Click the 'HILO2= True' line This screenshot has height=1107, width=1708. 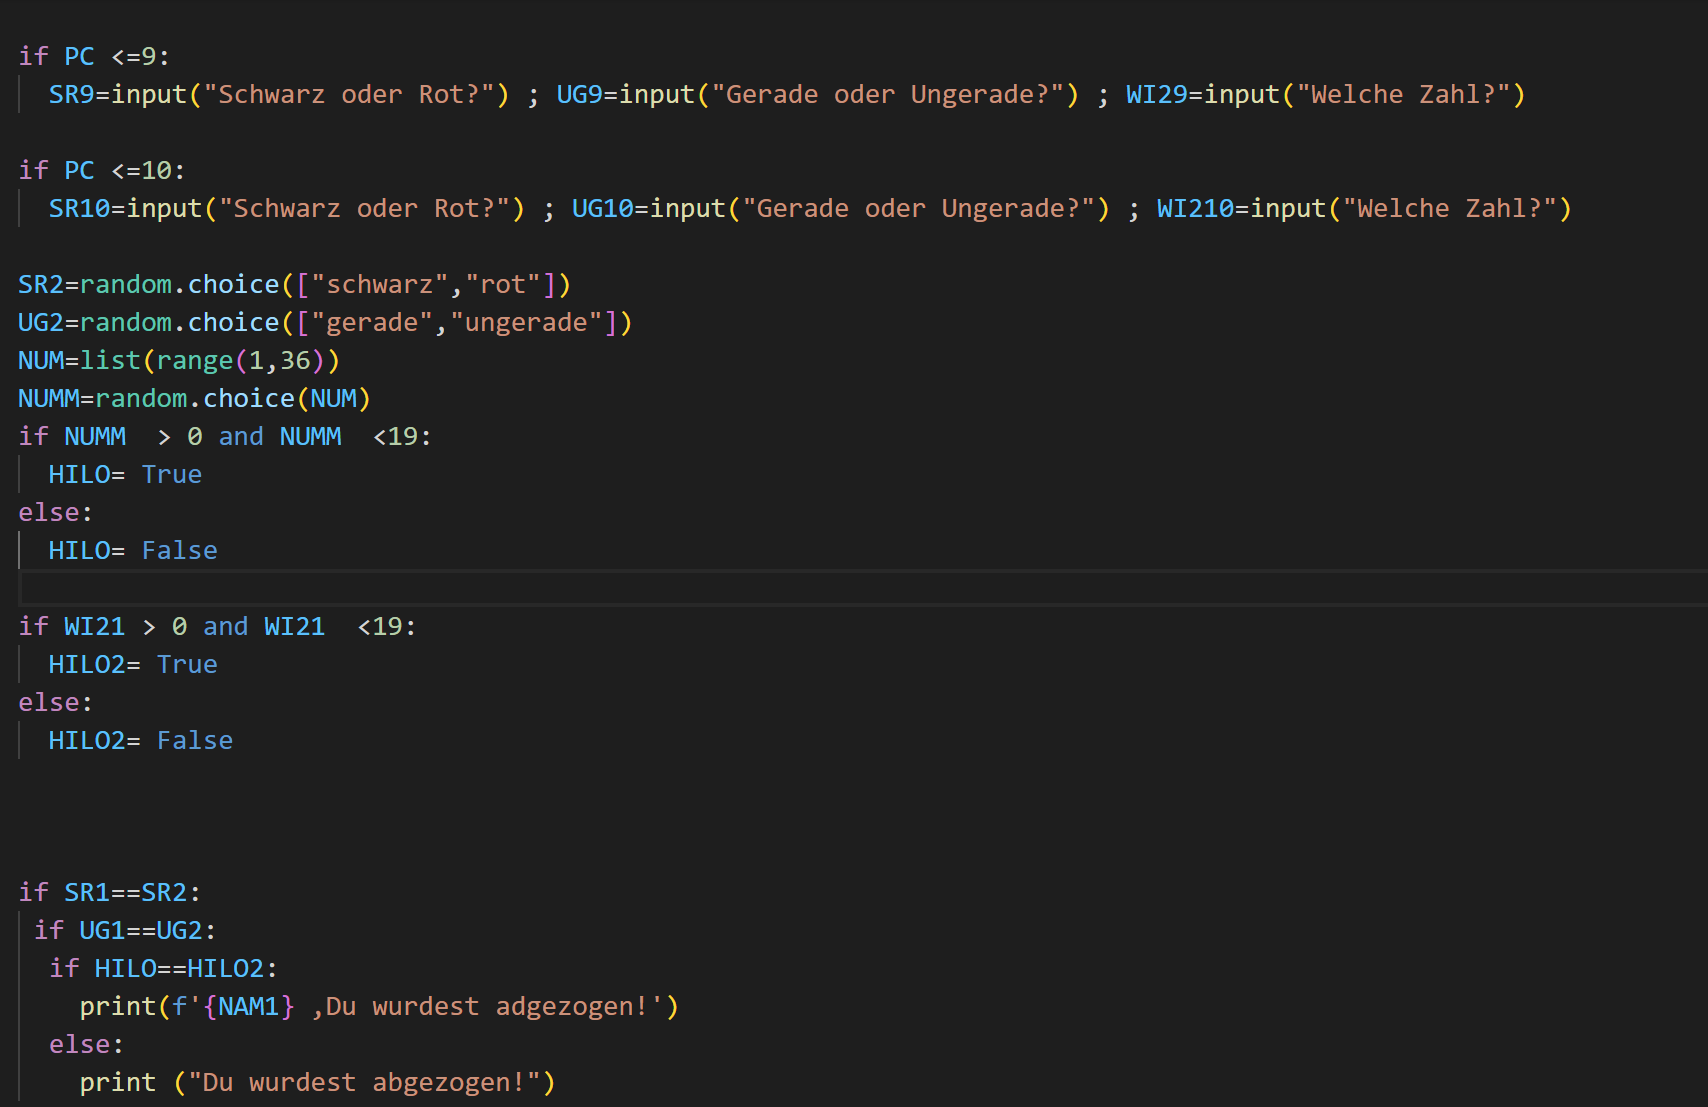point(133,665)
